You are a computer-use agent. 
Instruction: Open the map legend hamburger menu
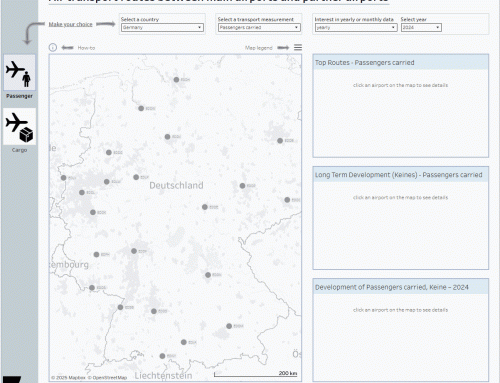tap(298, 48)
